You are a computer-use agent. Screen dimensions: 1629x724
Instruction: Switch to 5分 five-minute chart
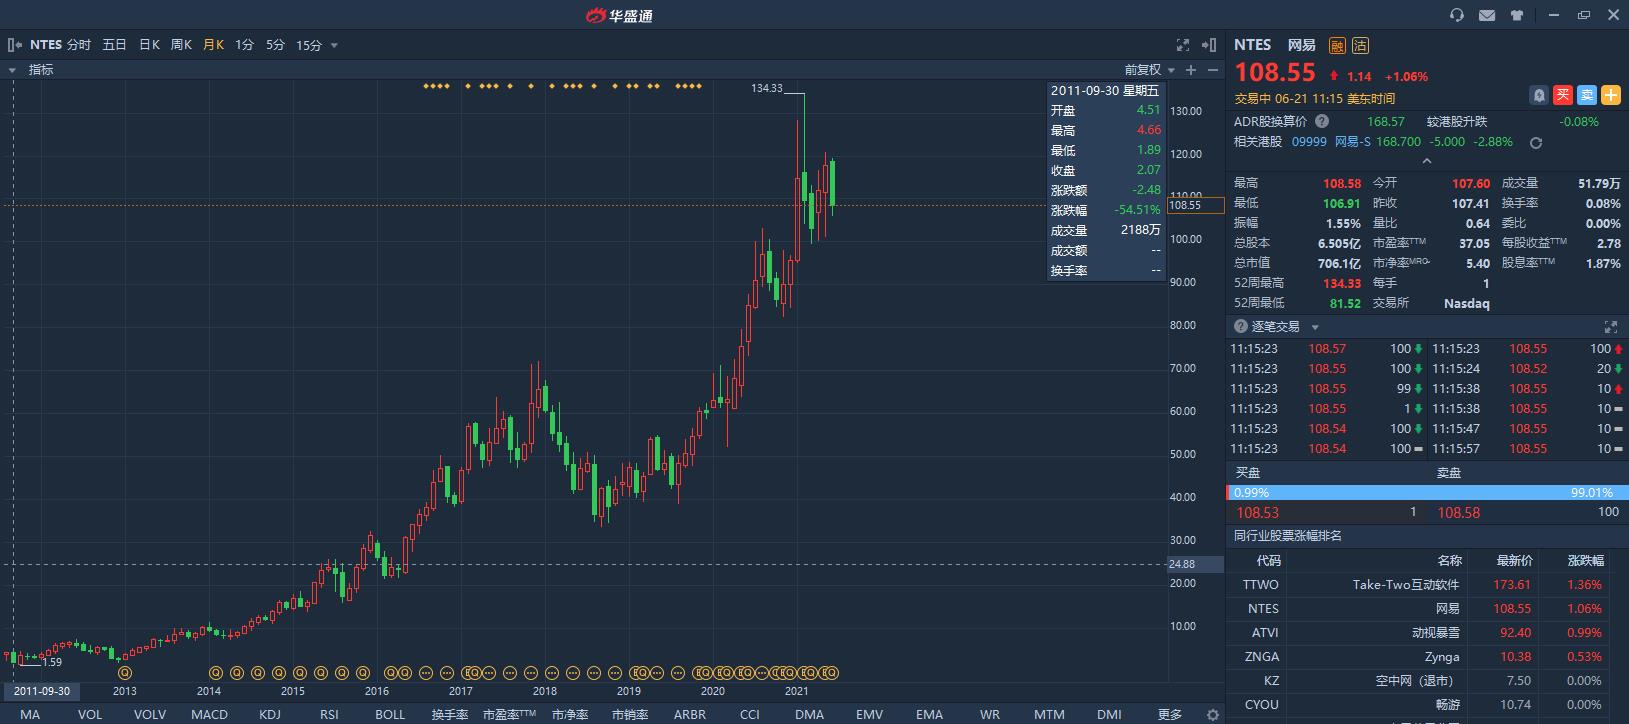click(275, 45)
